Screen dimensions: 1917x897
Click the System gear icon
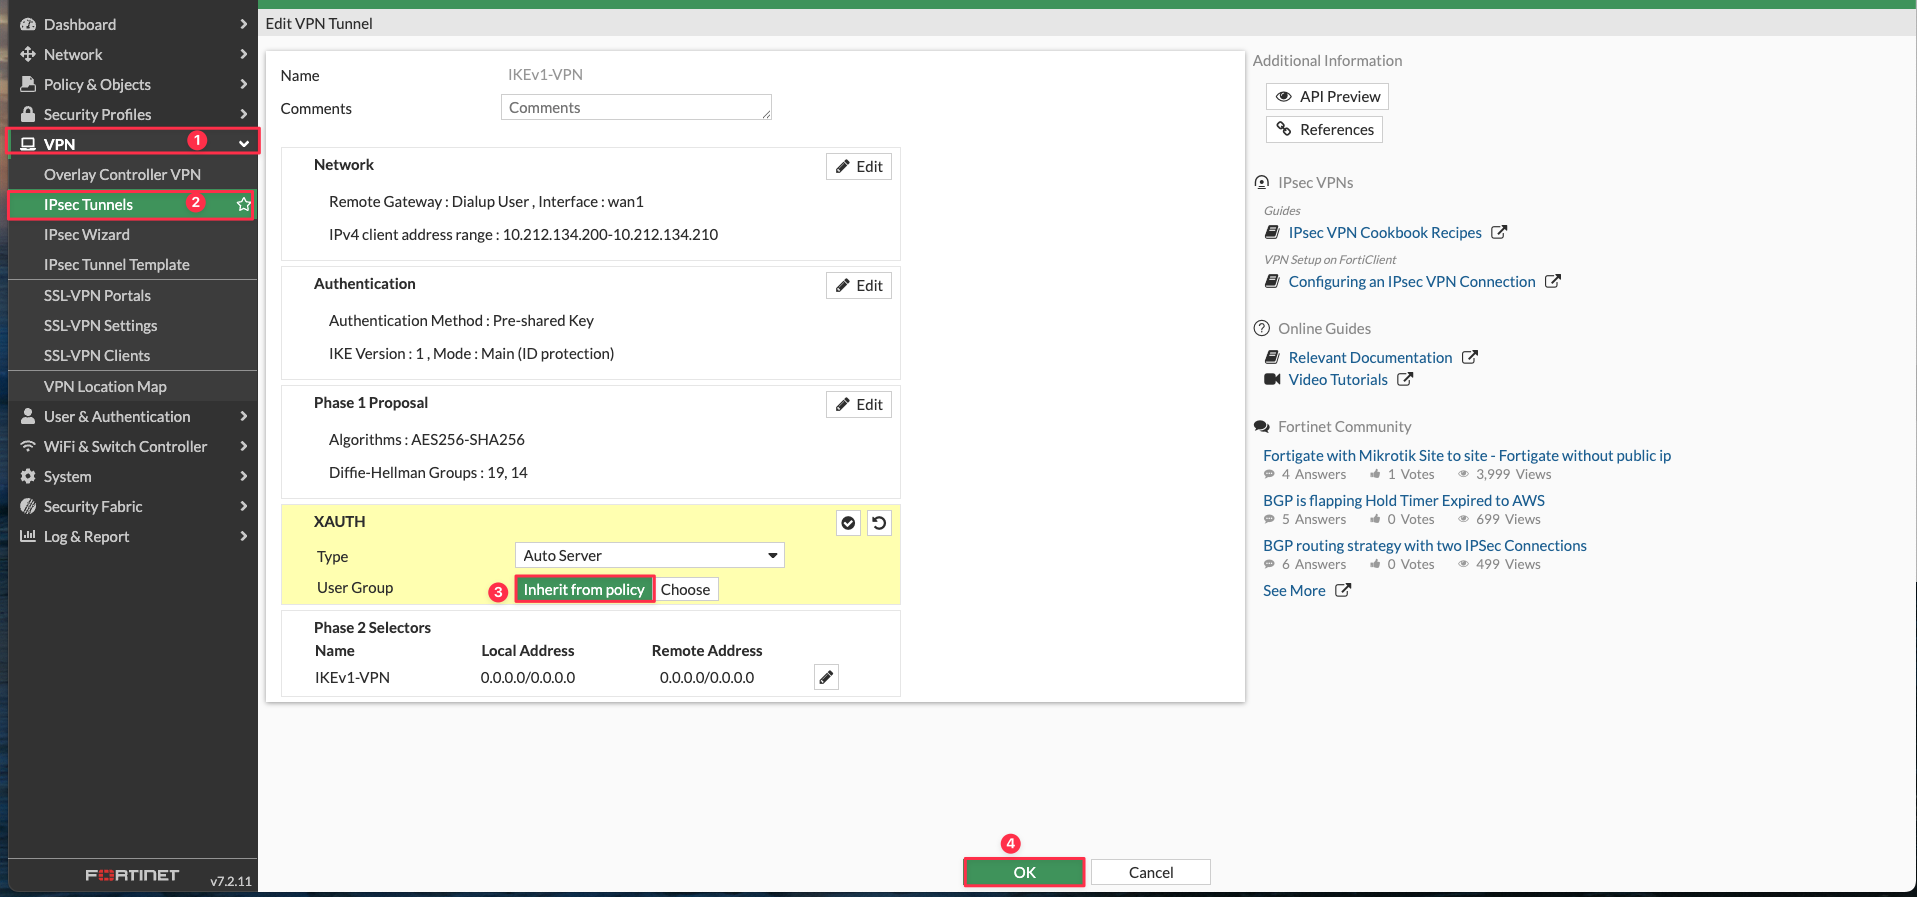[x=28, y=476]
